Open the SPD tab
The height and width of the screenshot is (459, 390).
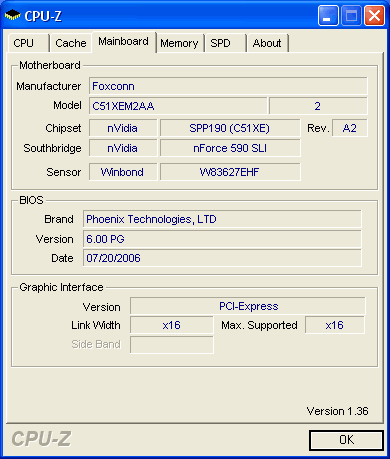225,43
